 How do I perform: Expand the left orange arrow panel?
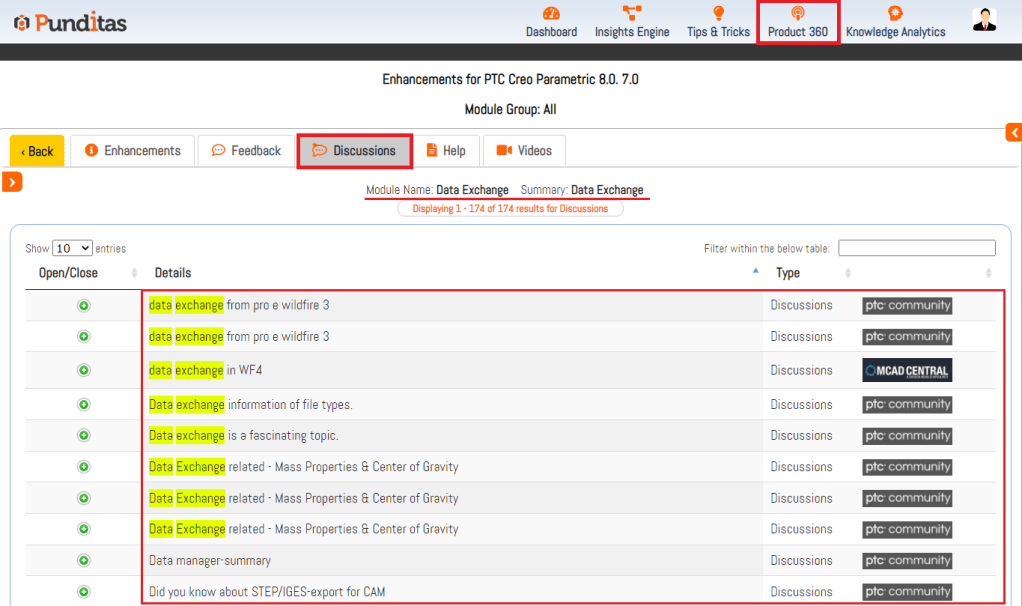pos(12,181)
